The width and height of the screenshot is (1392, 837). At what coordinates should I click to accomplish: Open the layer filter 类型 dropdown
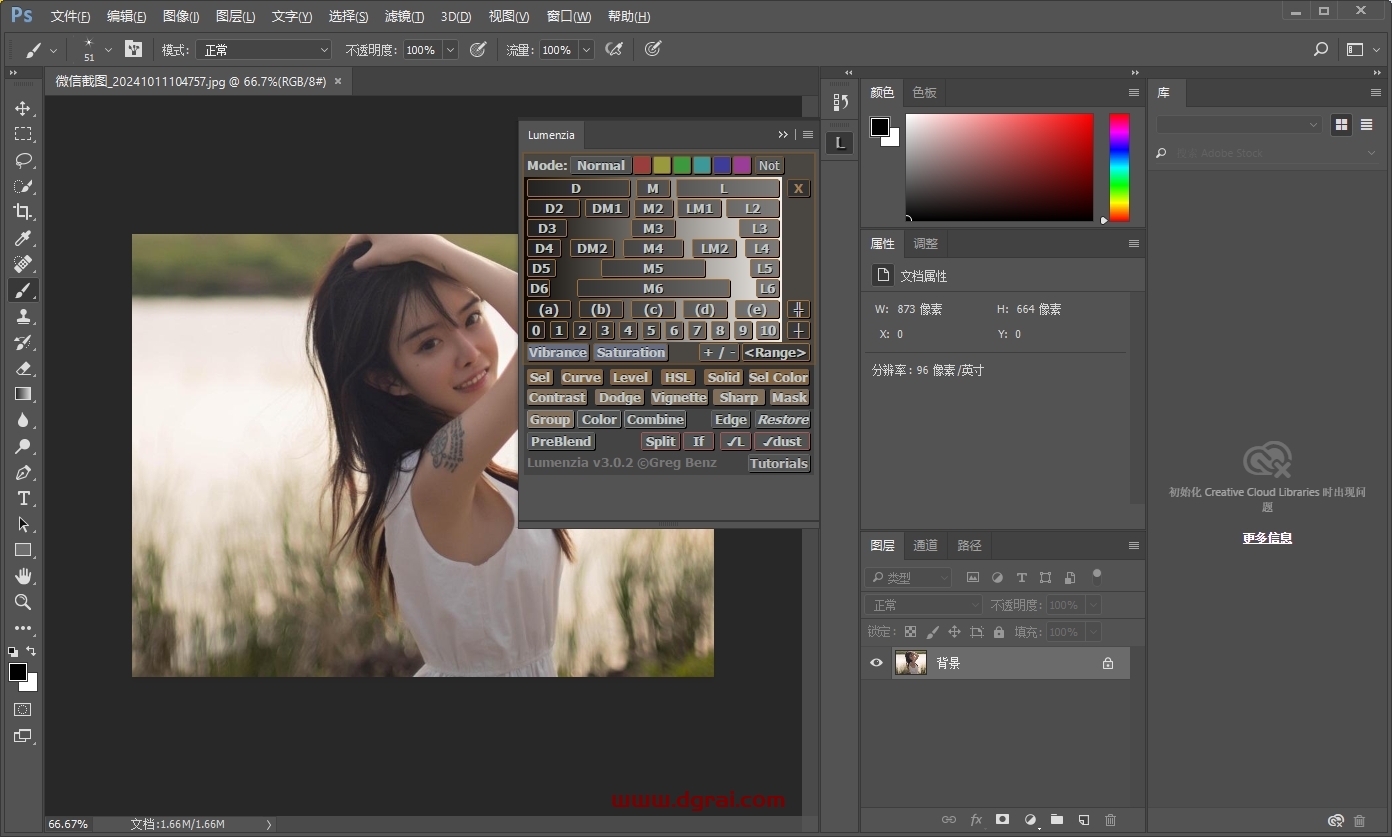tap(909, 577)
